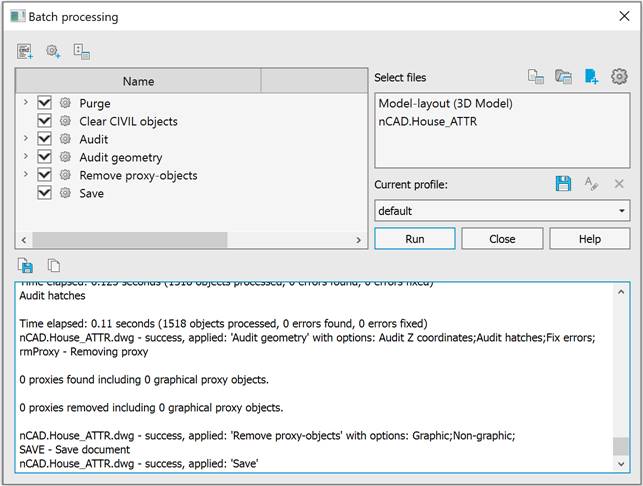Toggle the Audit geometry checkbox

tap(44, 157)
